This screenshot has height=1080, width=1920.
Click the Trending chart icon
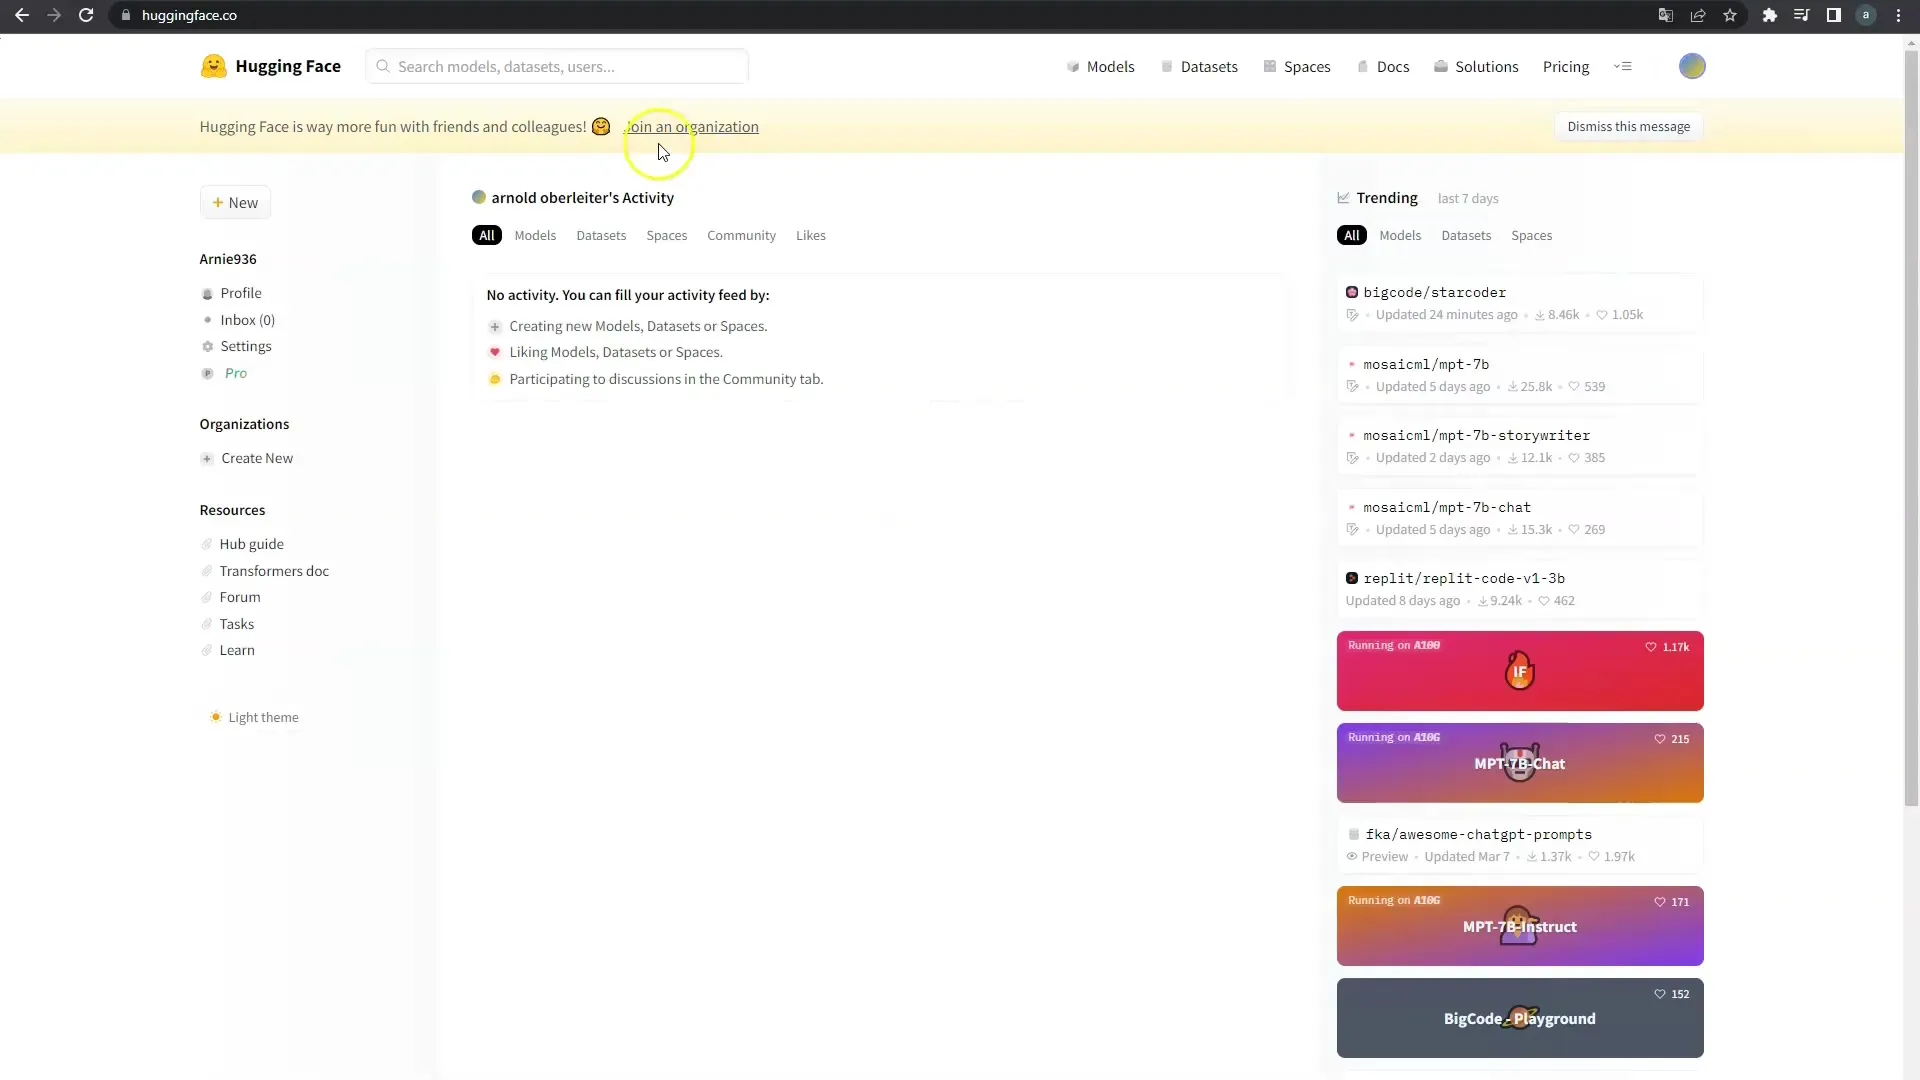click(x=1344, y=198)
